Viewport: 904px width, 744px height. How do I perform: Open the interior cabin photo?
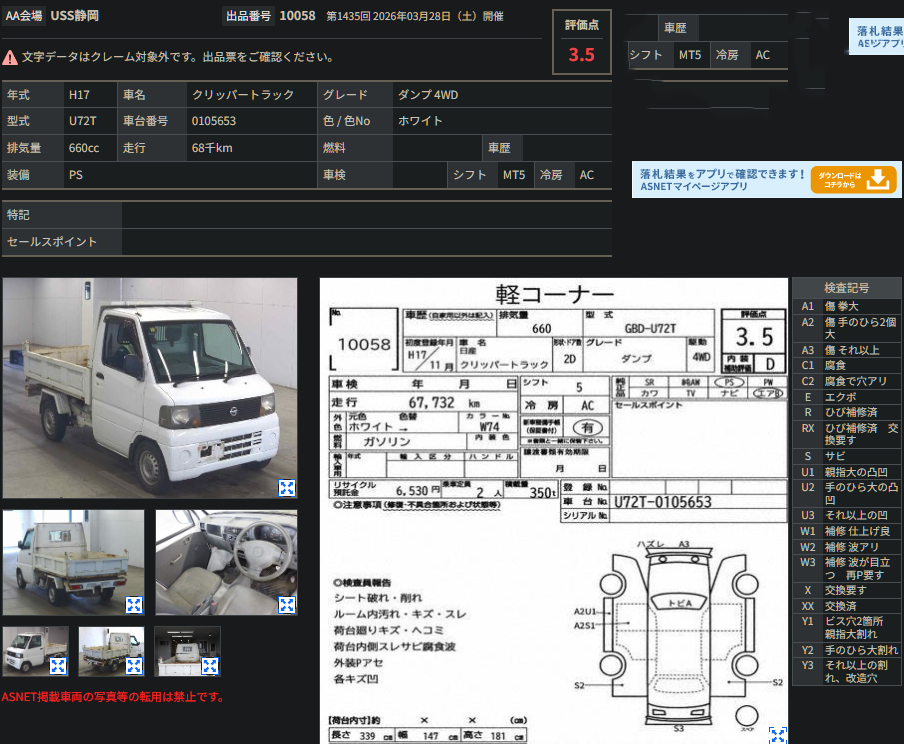tap(227, 562)
